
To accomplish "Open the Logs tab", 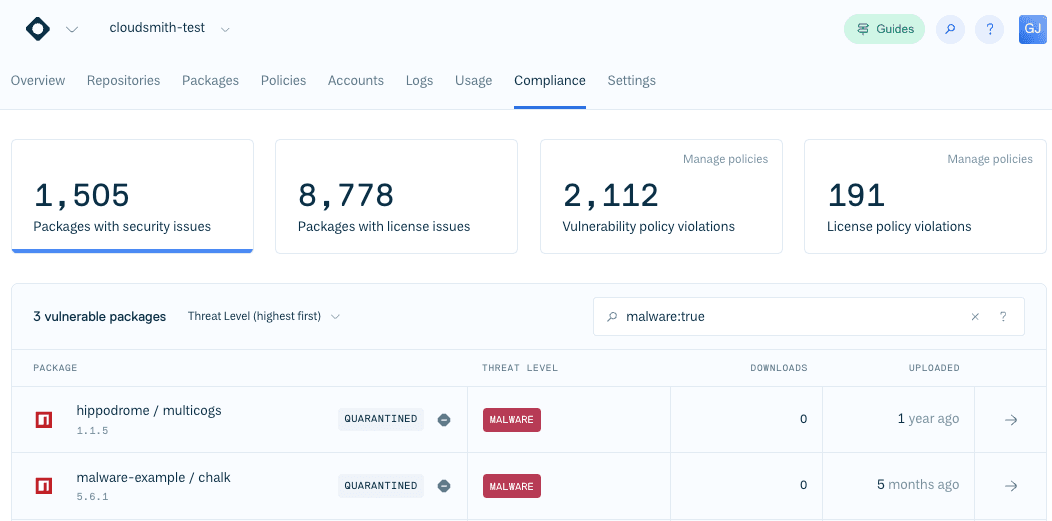I will click(x=419, y=80).
